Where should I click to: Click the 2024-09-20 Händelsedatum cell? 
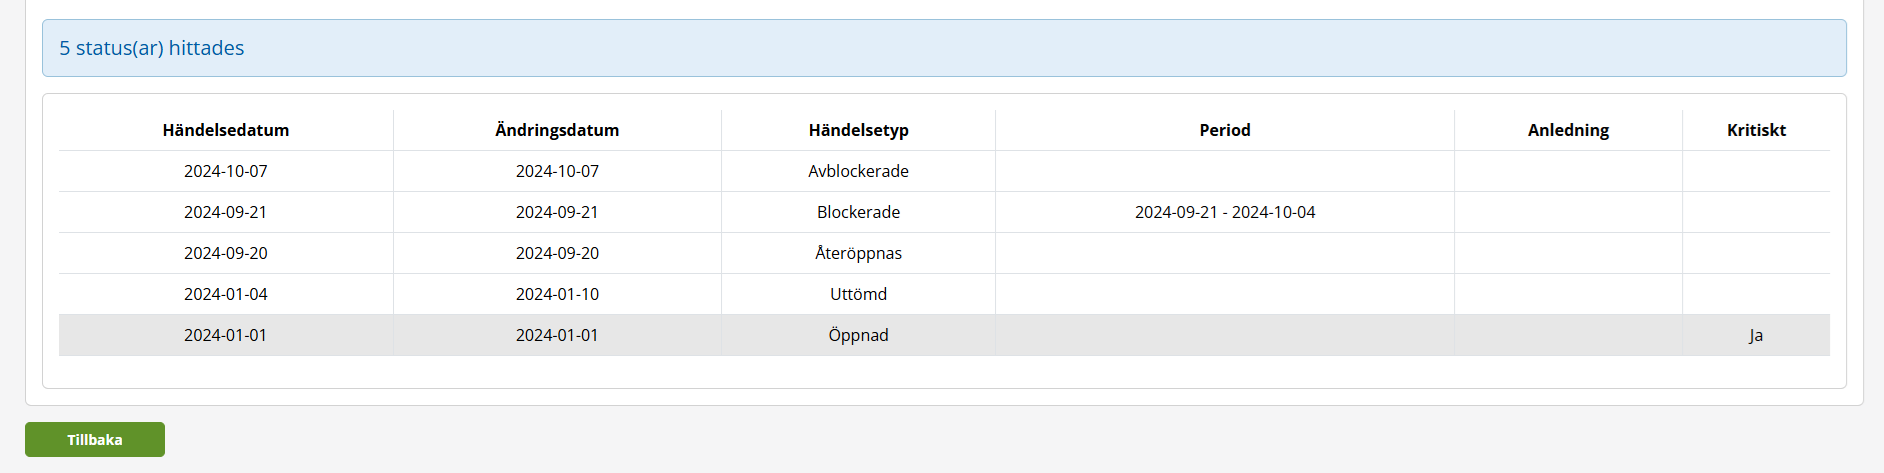click(x=226, y=253)
